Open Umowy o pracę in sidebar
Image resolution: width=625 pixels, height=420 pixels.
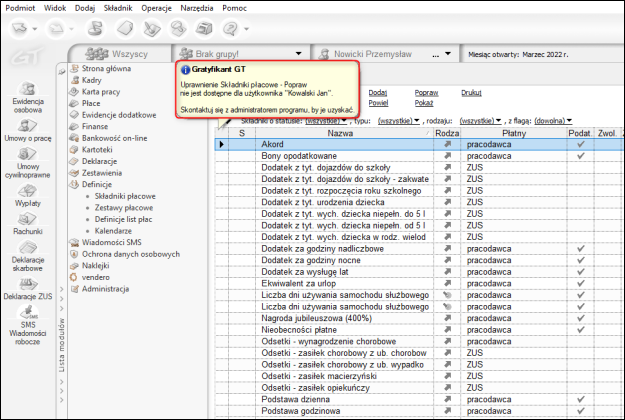tap(30, 126)
